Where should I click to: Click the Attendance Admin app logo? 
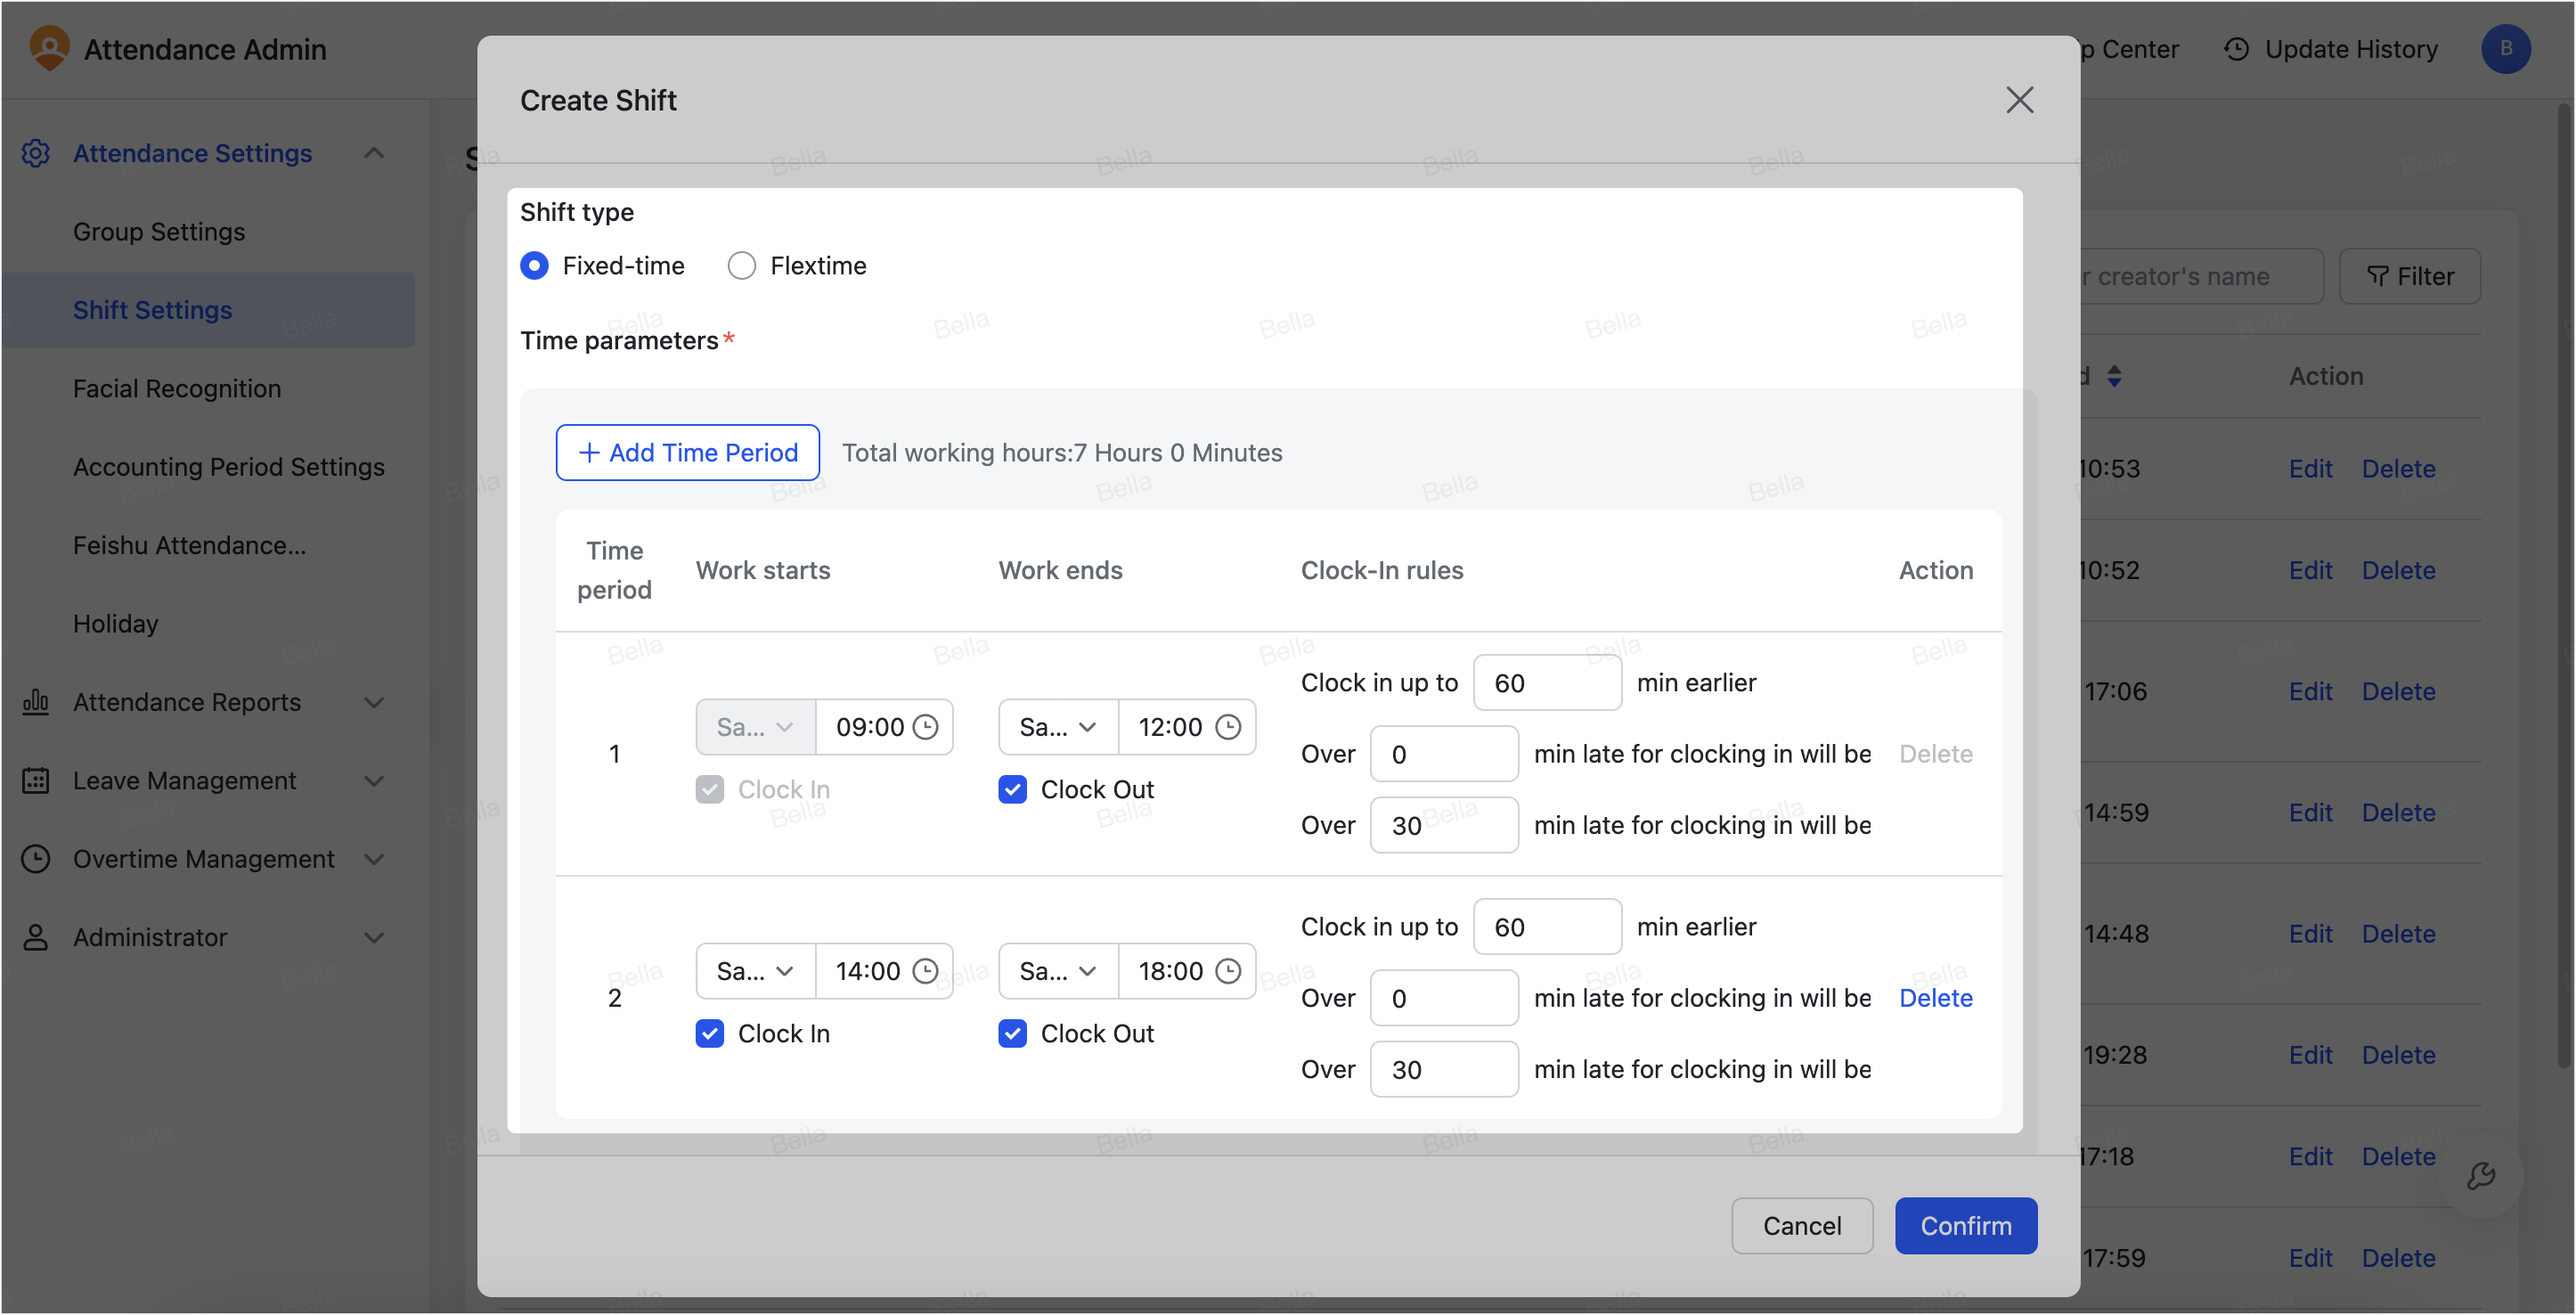50,48
